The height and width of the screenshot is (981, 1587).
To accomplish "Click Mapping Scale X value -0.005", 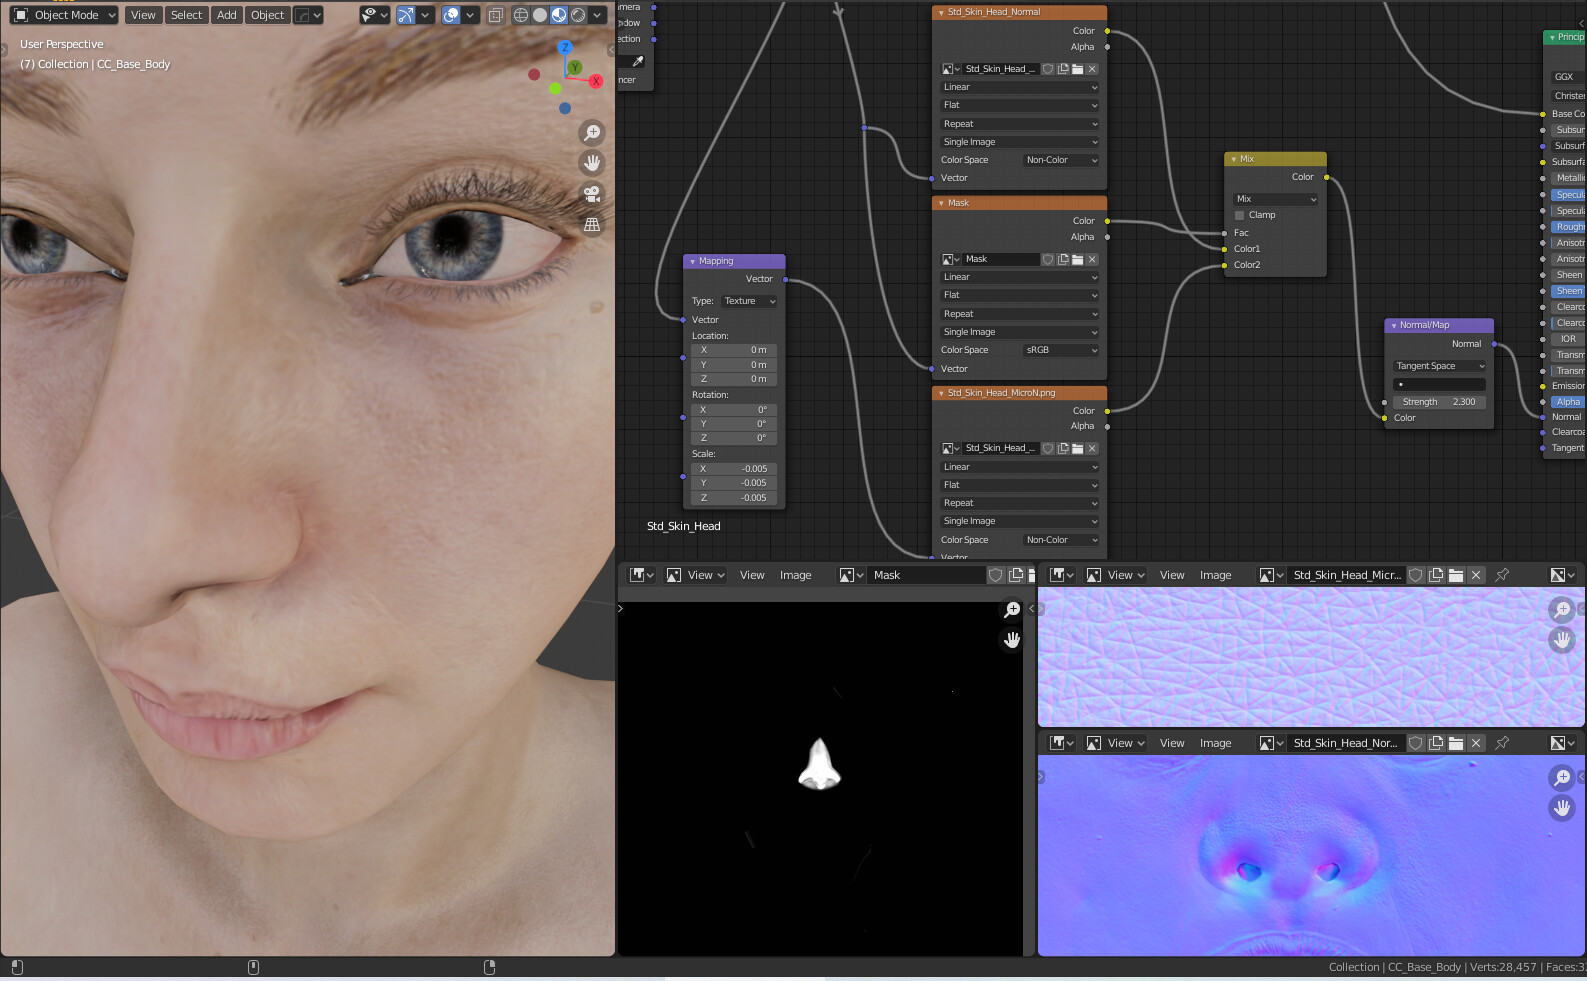I will 734,469.
